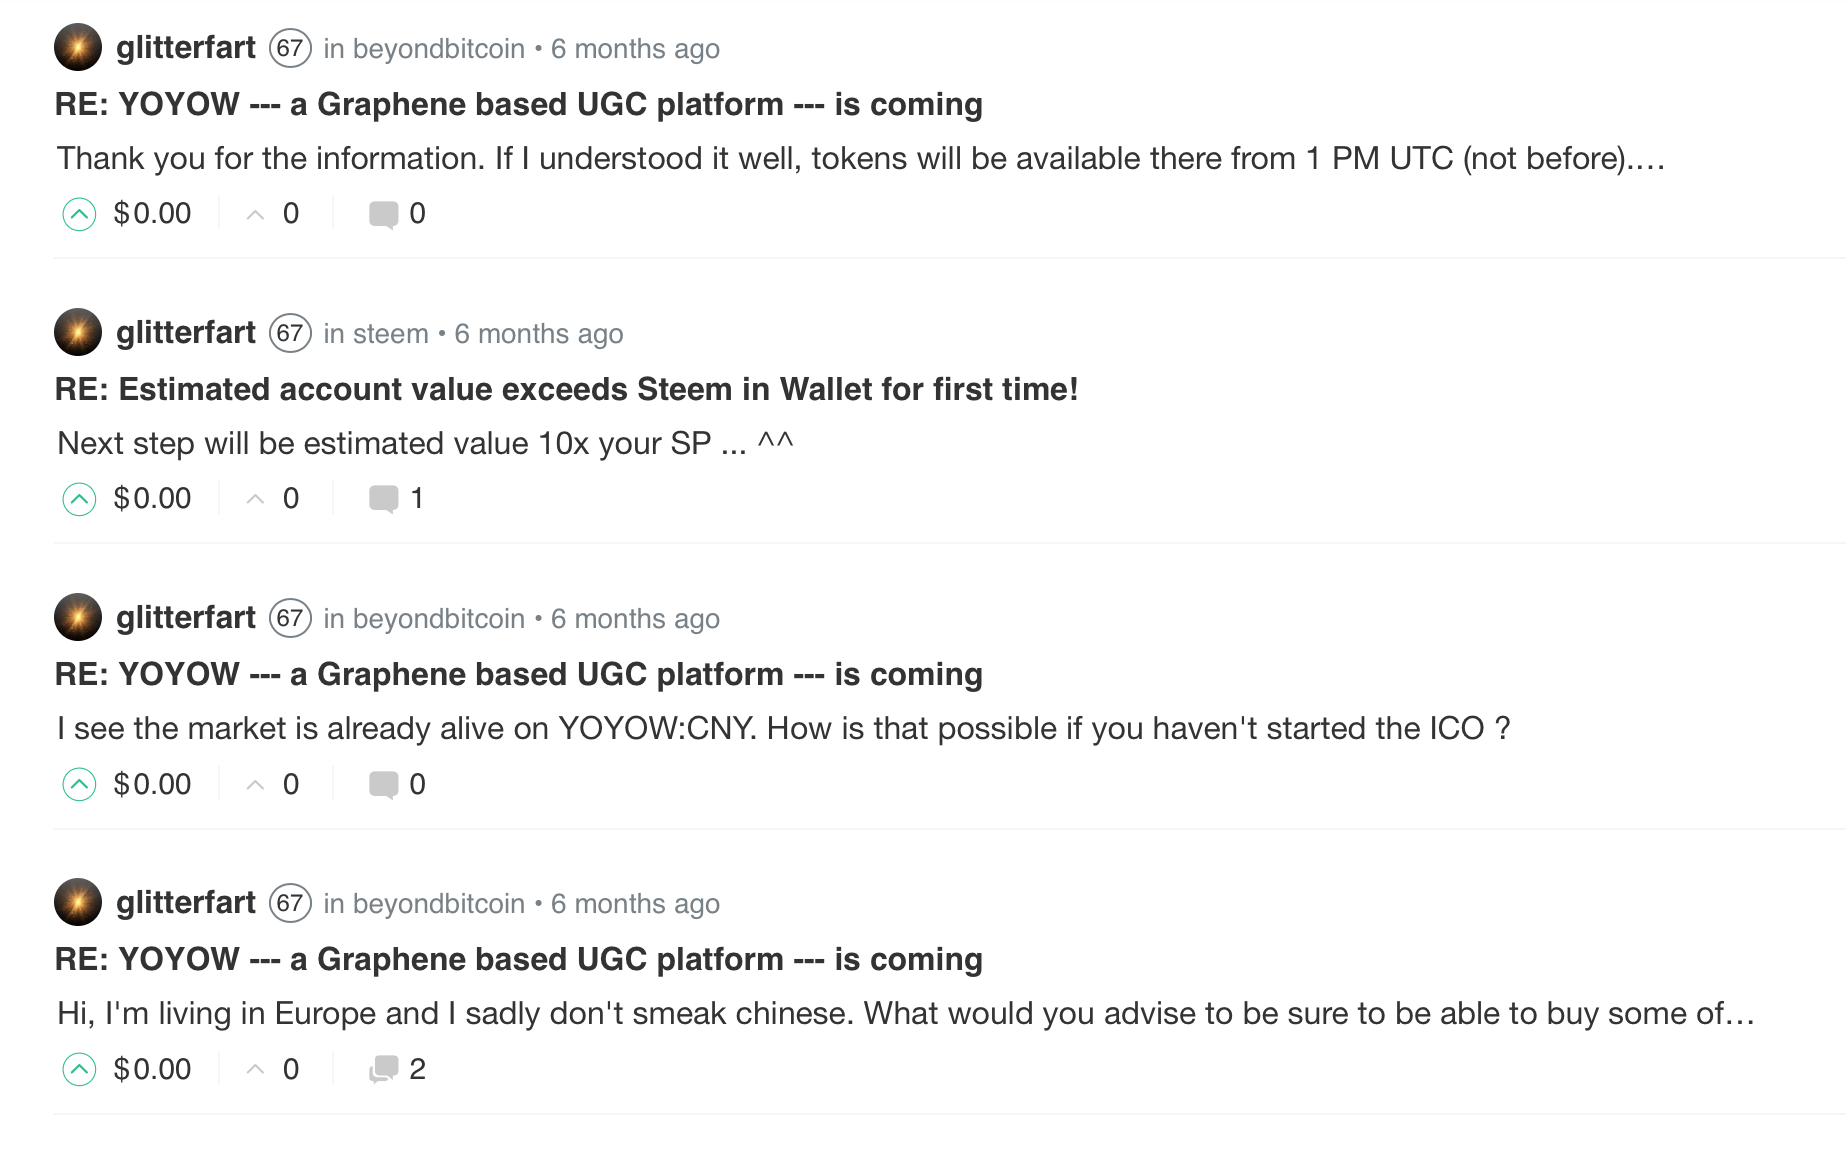Click reputation badge 67 on first comment
1846x1150 pixels.
pyautogui.click(x=290, y=48)
